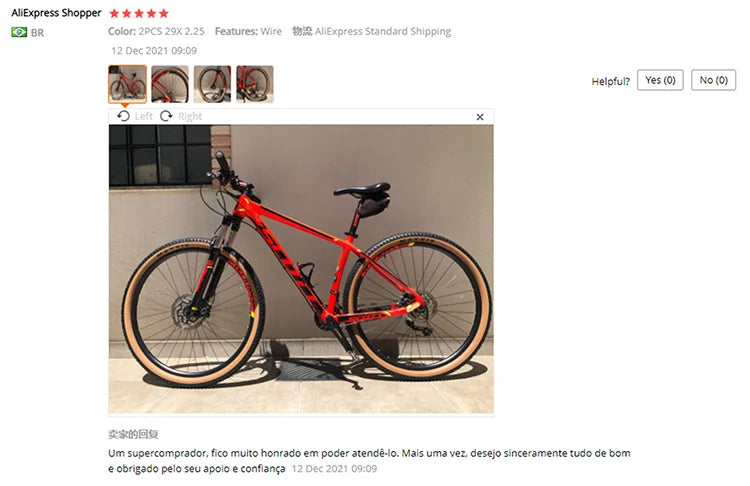This screenshot has width=750, height=486.
Task: Click the Brazil flag icon beside BR
Action: (19, 32)
